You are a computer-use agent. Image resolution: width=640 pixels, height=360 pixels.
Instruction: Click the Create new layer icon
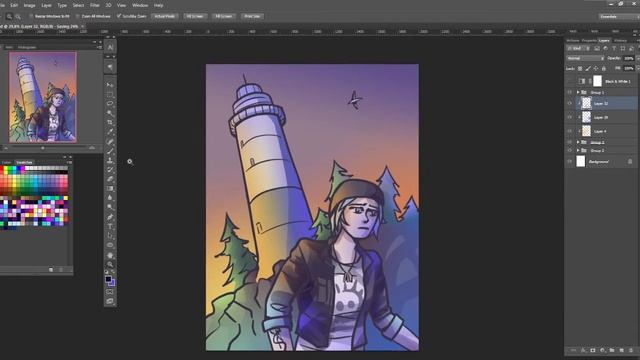621,350
